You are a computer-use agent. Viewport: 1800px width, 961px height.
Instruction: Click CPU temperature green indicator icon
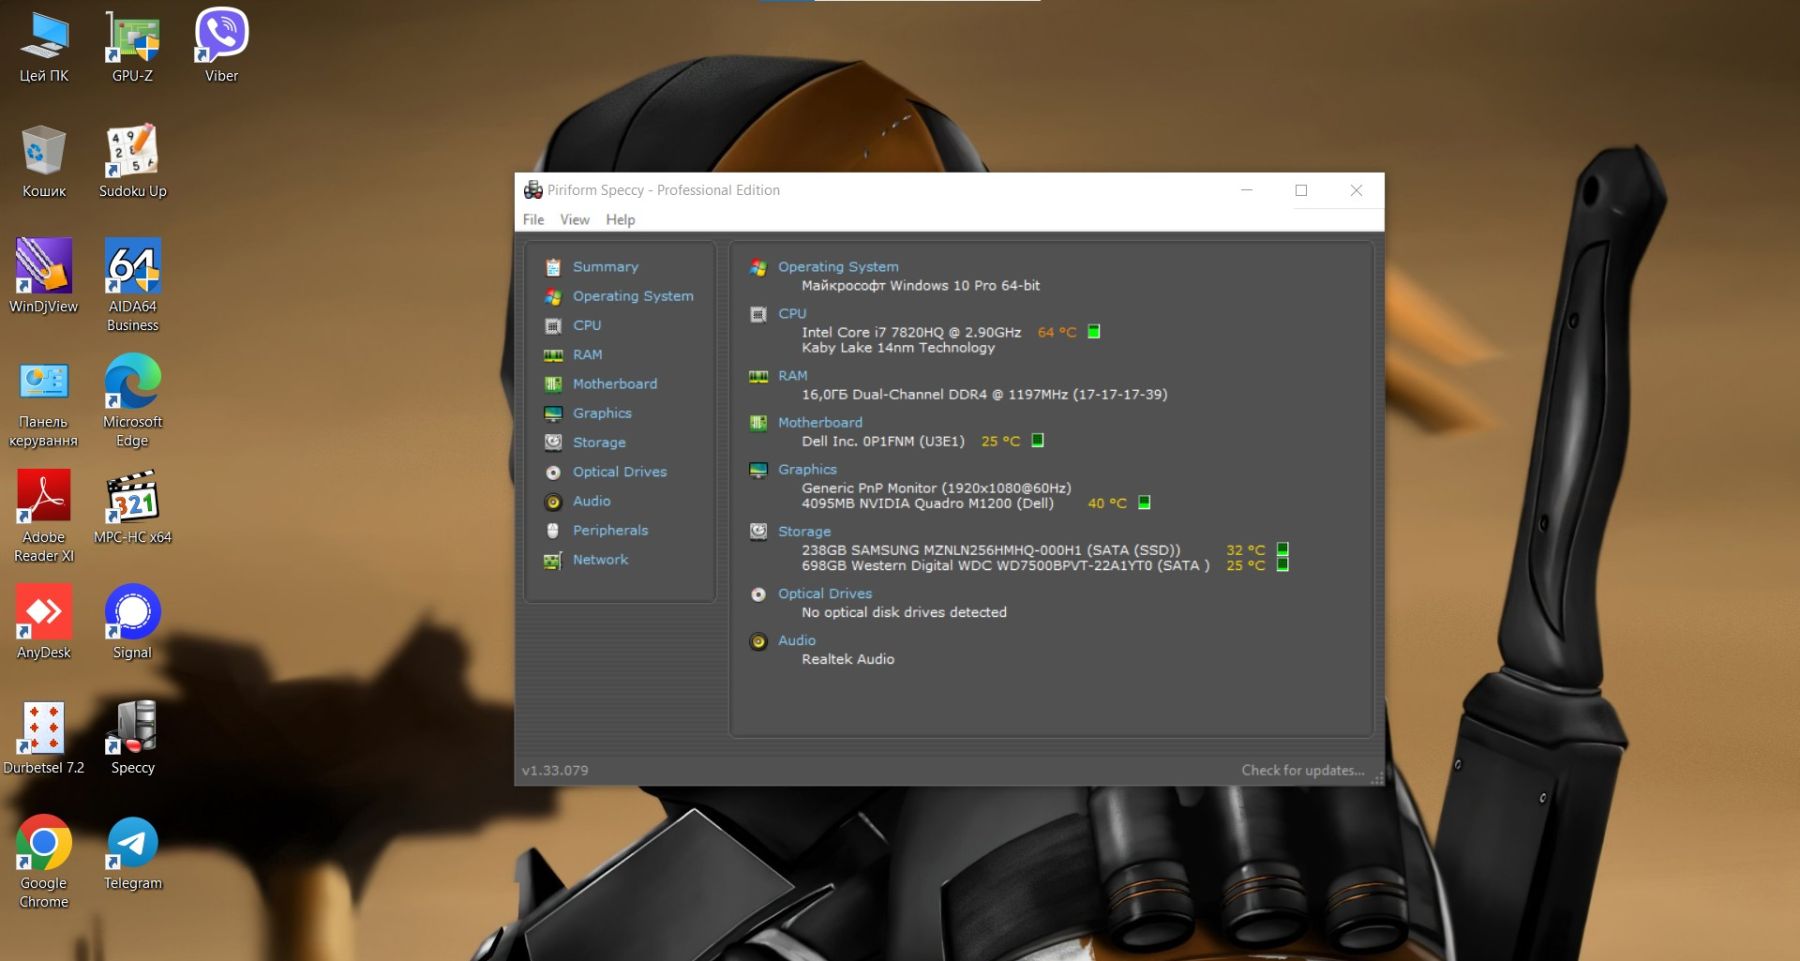pos(1094,332)
